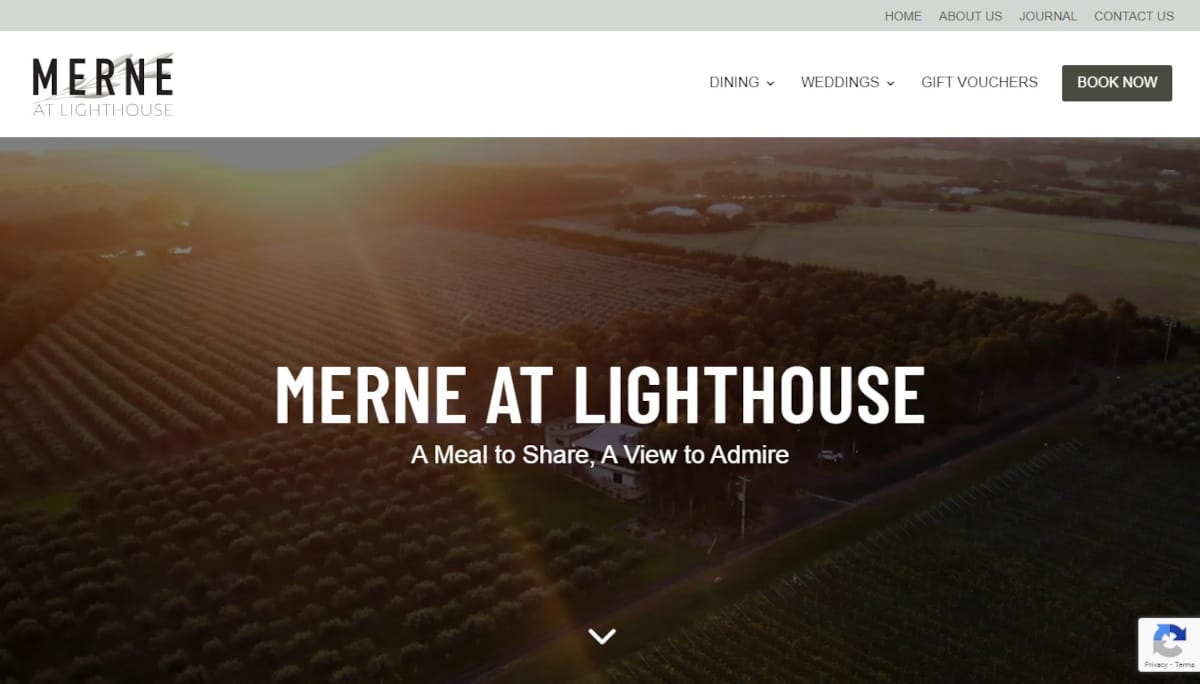This screenshot has height=684, width=1200.
Task: Click the MERNE AT LIGHTHOUSE hero heading
Action: tap(600, 395)
